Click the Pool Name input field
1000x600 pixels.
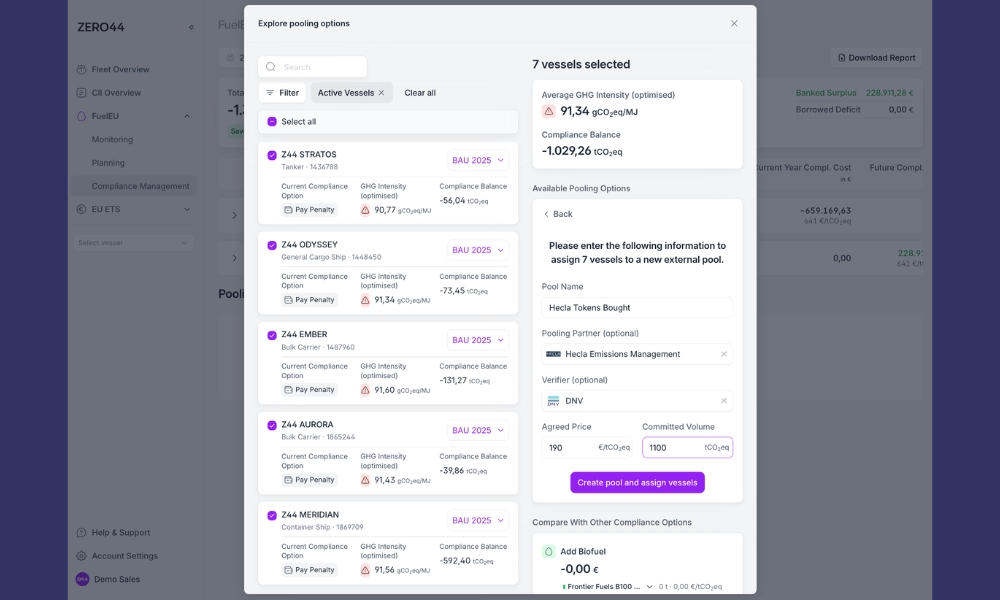[x=637, y=308]
